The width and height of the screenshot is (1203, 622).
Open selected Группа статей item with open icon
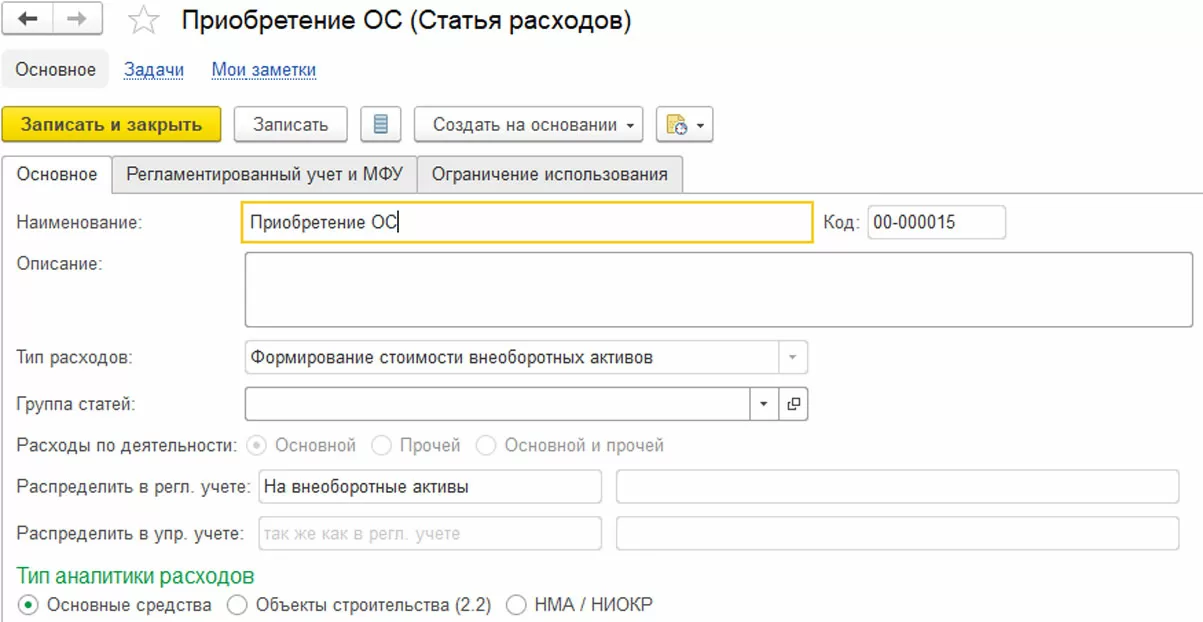793,404
